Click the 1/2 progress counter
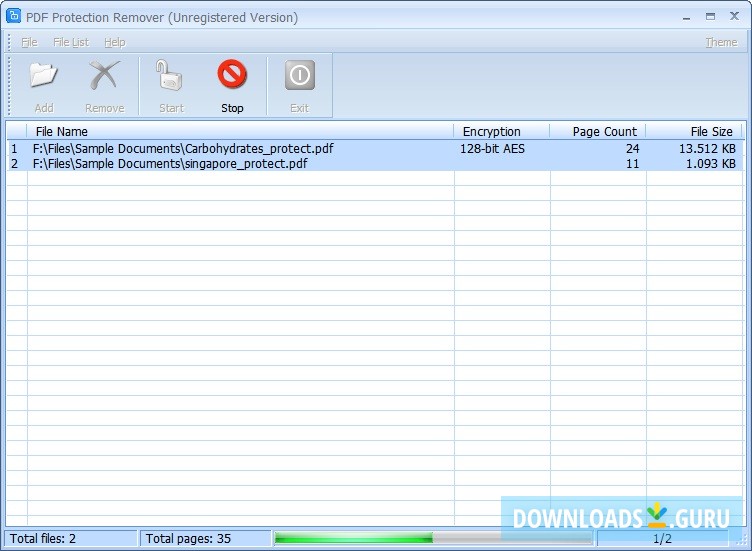The width and height of the screenshot is (752, 551). tap(662, 539)
